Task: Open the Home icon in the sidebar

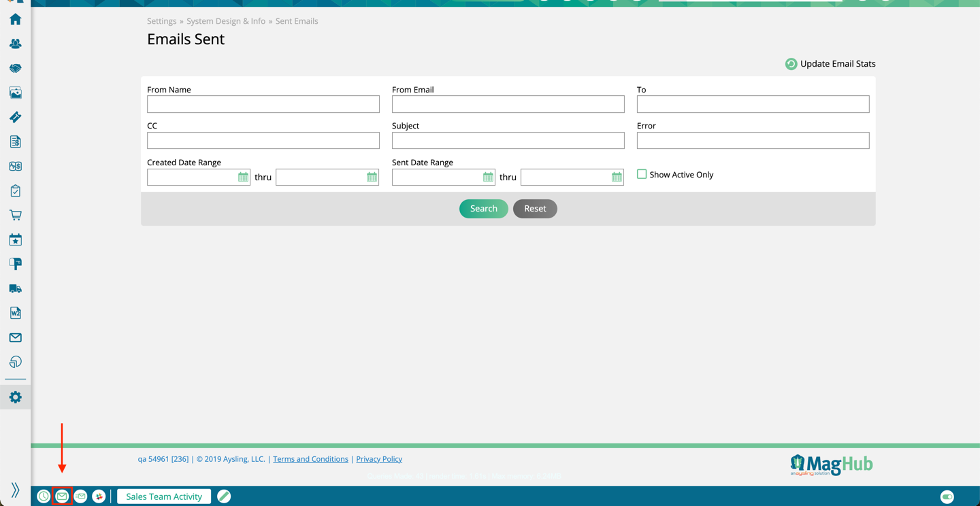Action: coord(15,19)
